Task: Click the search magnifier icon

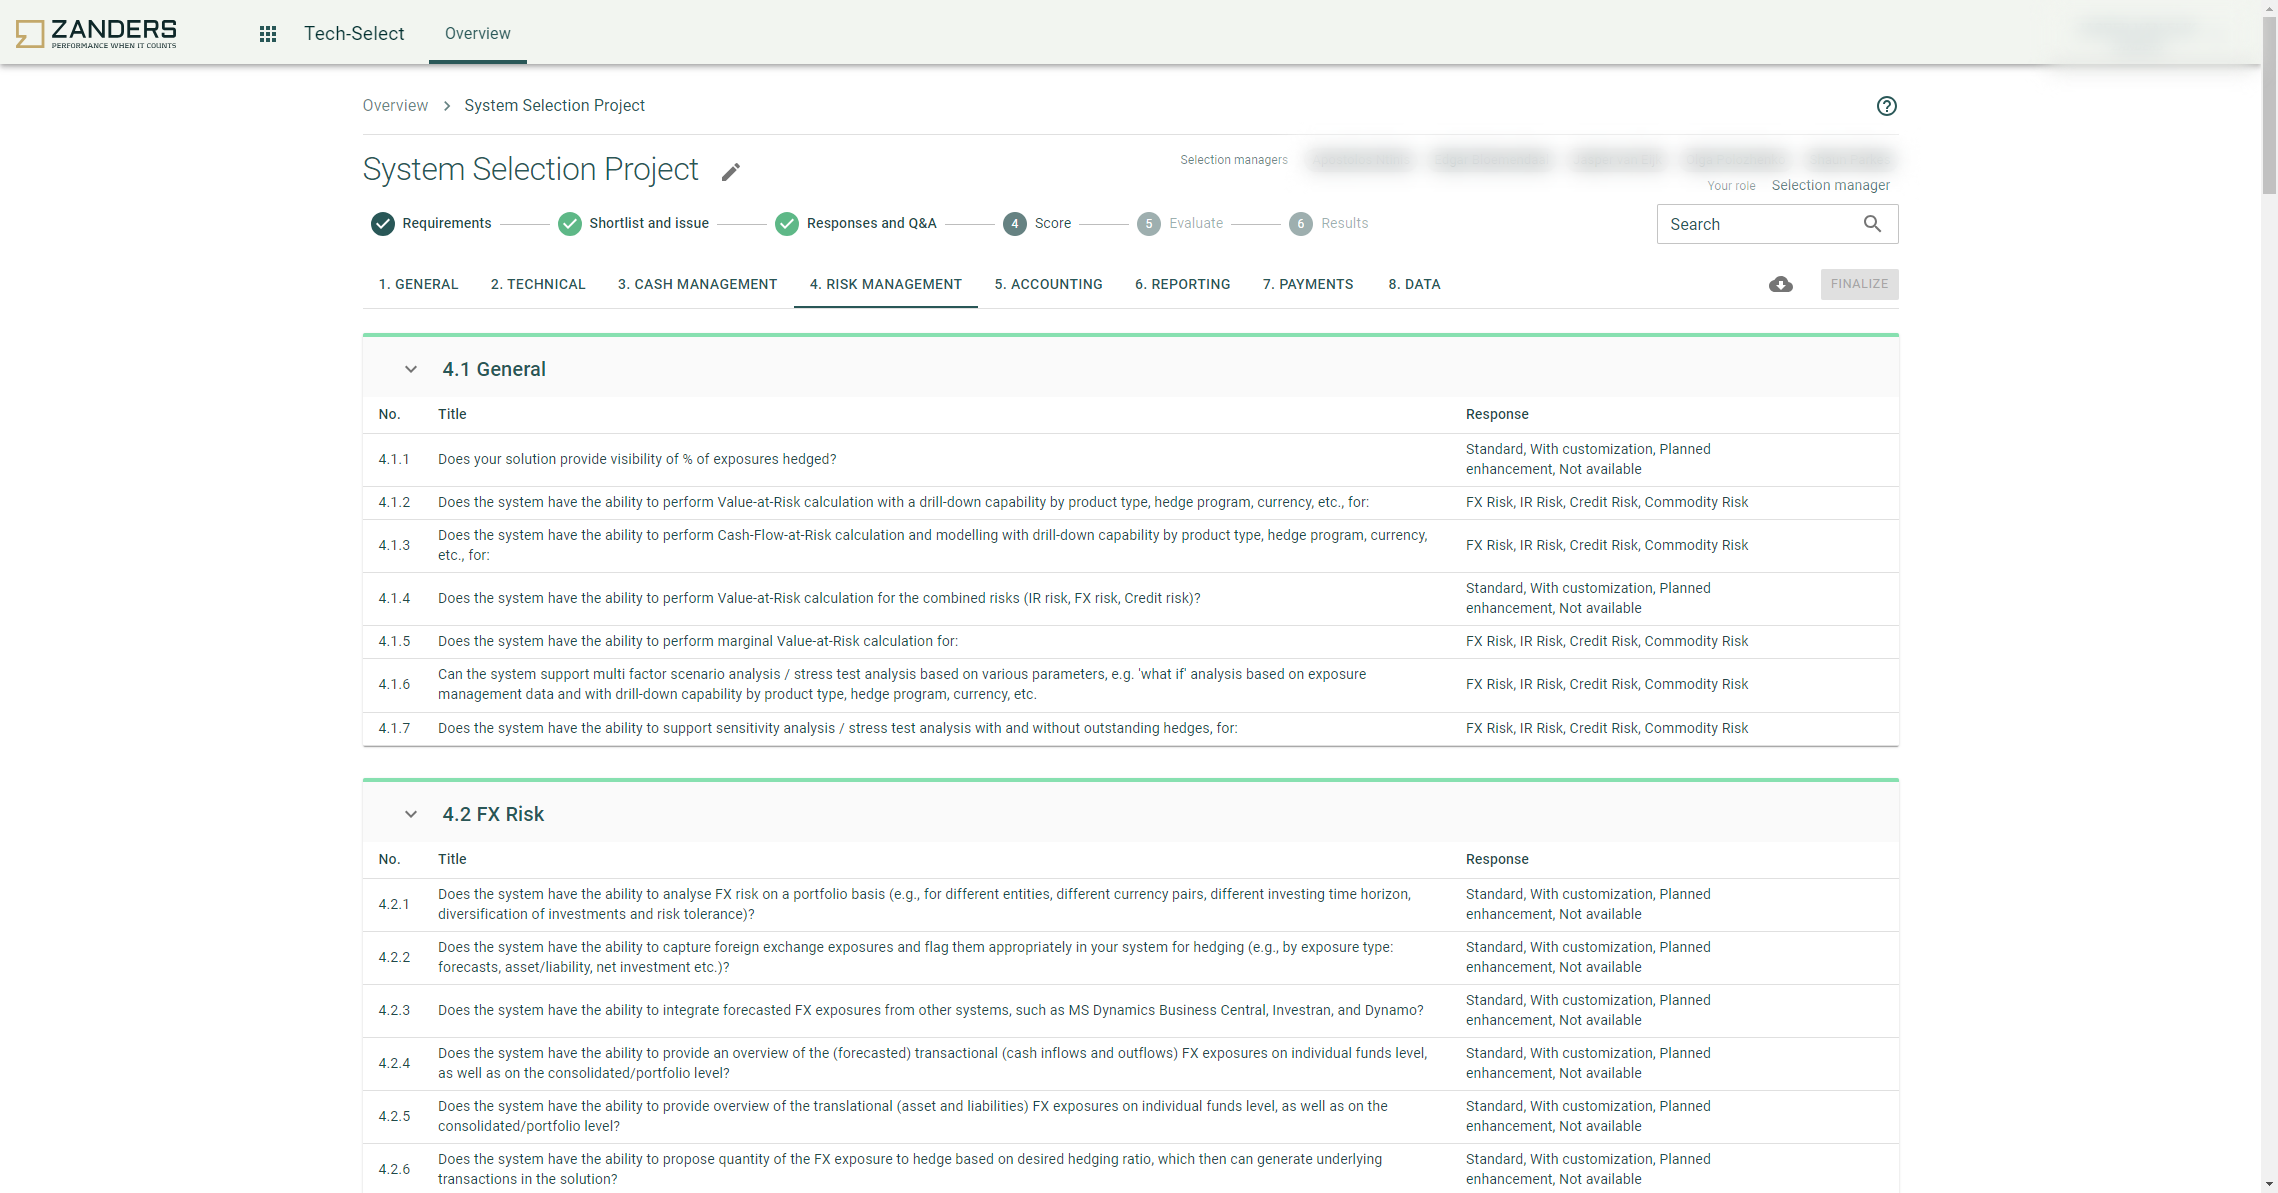Action: click(x=1872, y=224)
